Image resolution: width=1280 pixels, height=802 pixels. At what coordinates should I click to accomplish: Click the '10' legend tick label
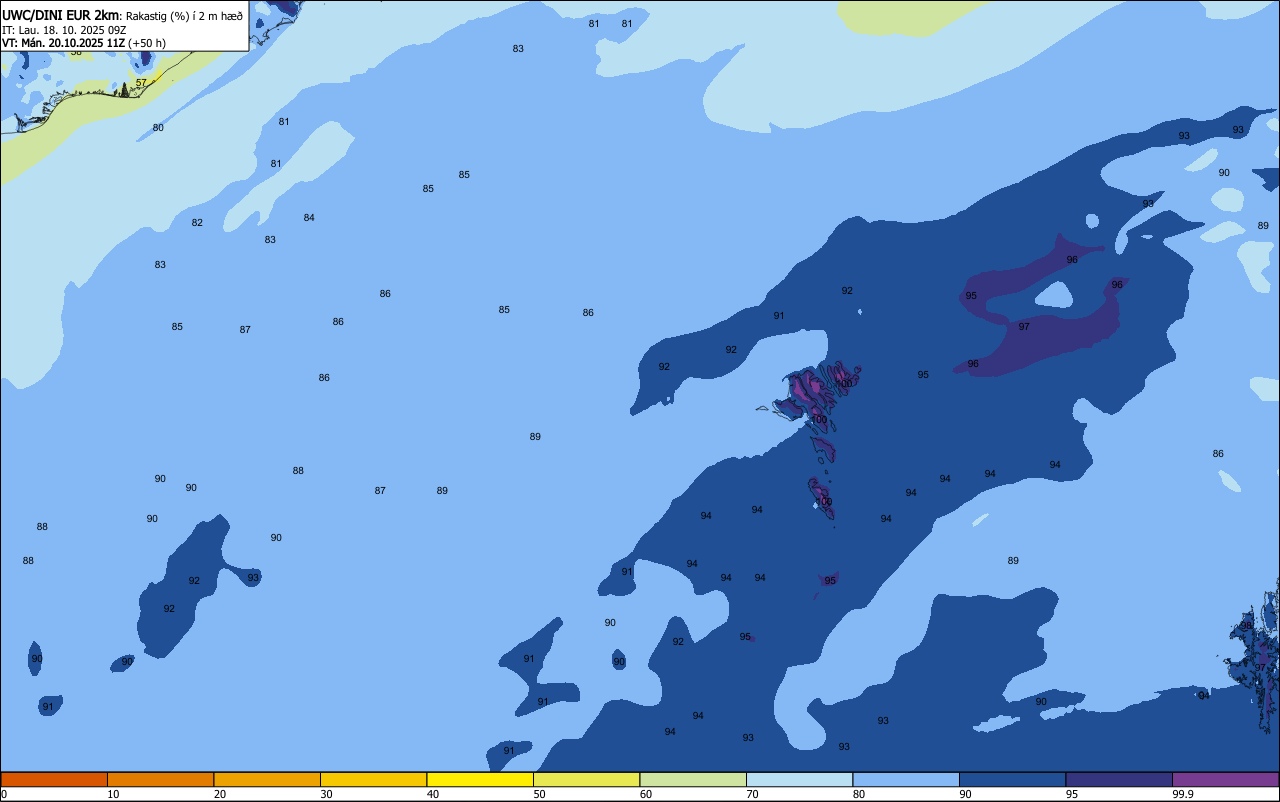pos(113,794)
